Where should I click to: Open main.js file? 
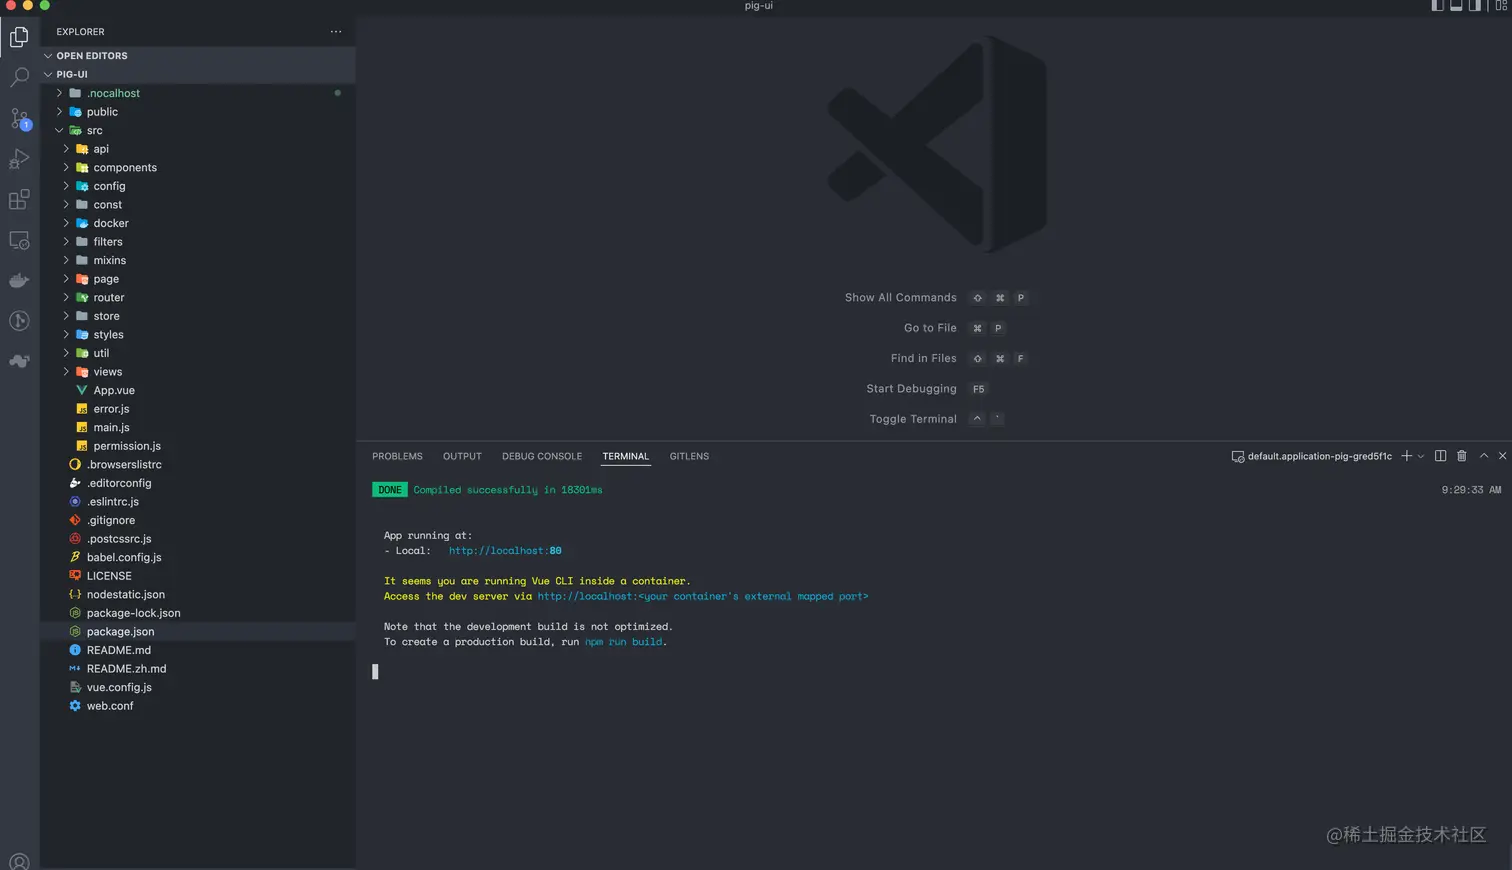198,427
